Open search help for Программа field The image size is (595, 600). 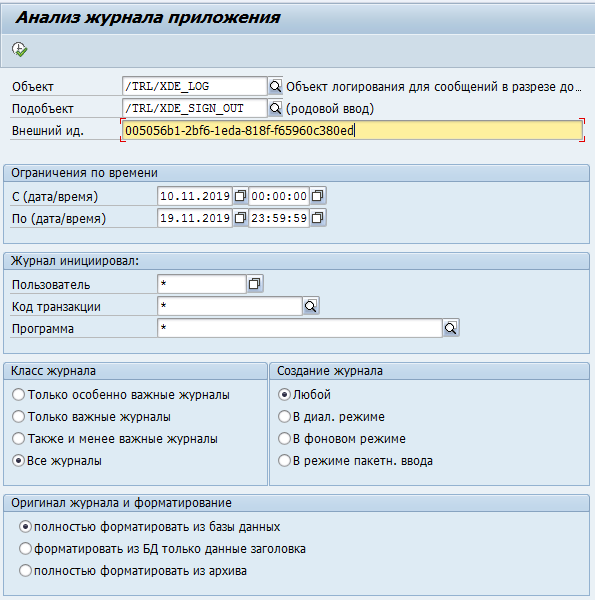click(451, 328)
